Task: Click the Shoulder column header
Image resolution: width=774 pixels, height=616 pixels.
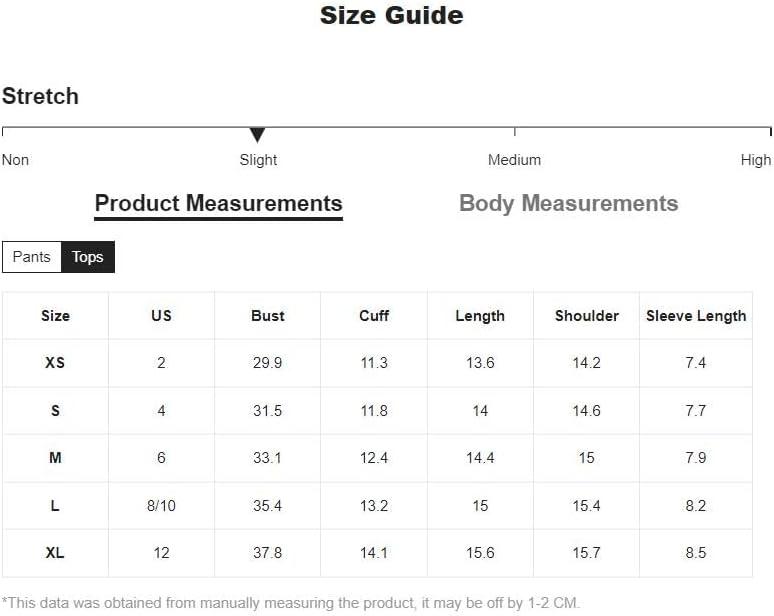Action: 586,316
